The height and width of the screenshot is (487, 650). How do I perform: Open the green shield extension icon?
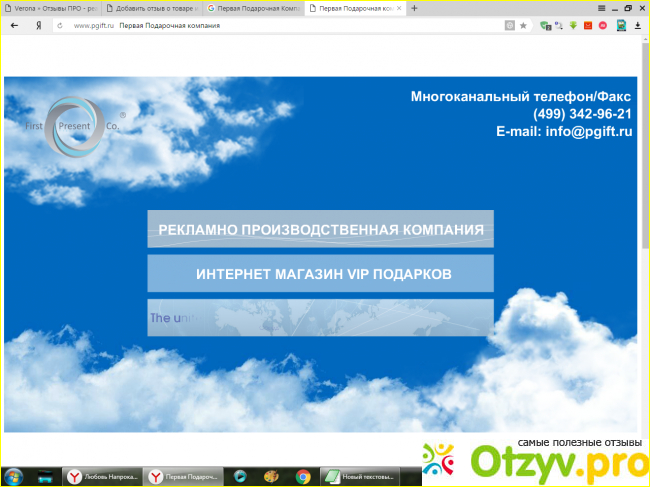543,25
